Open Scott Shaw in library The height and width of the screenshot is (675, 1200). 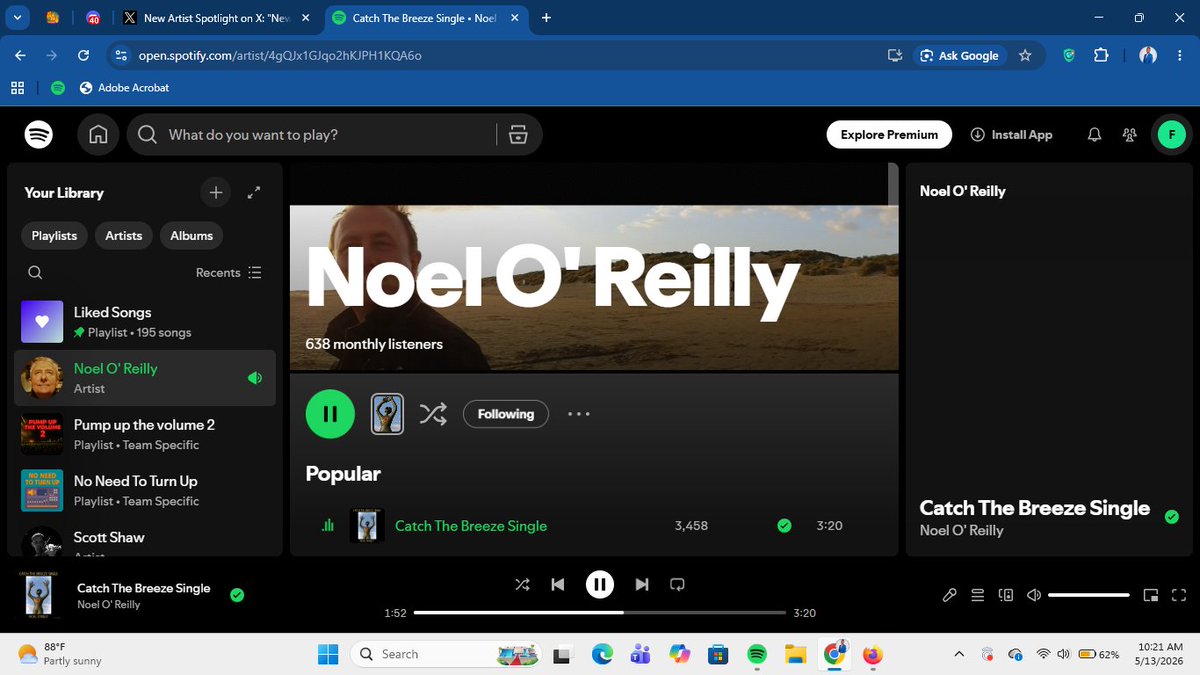point(145,540)
